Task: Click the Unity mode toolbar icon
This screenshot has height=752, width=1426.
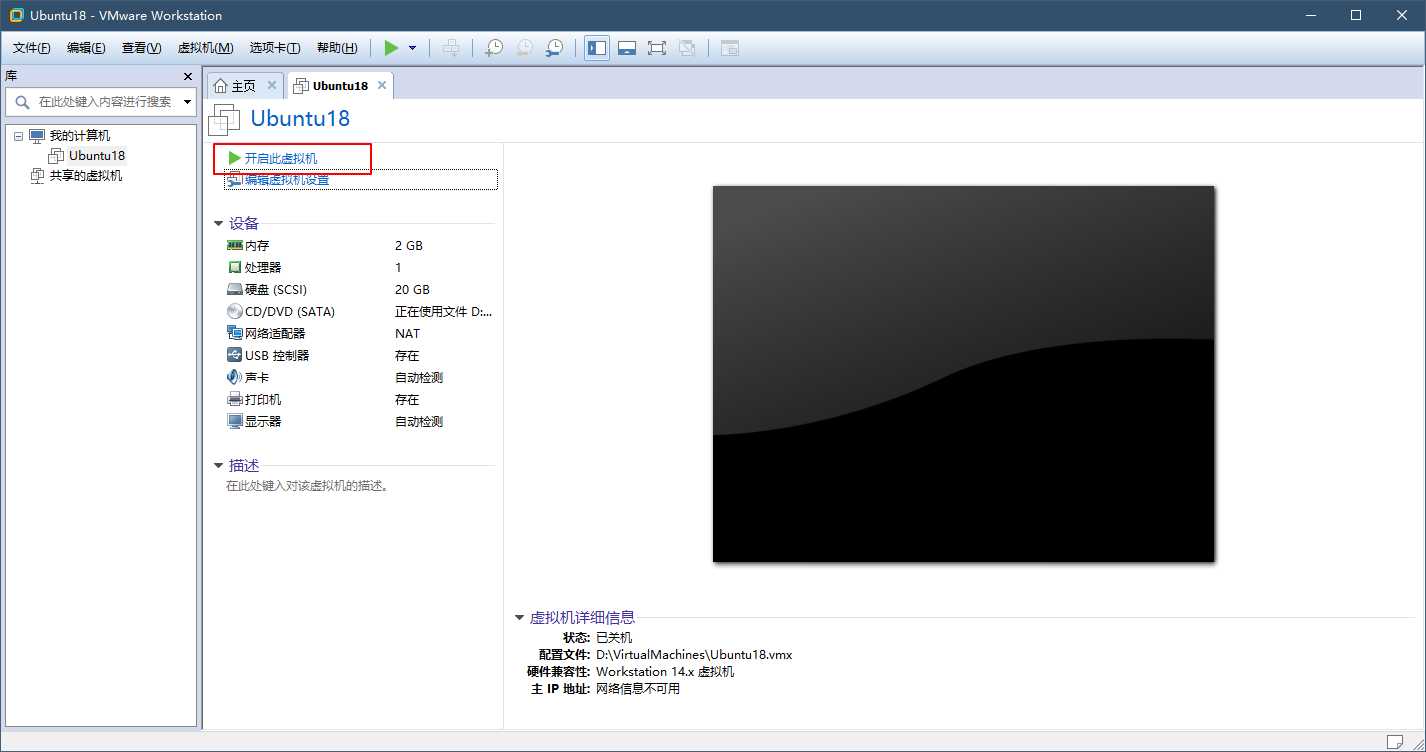Action: pos(687,48)
